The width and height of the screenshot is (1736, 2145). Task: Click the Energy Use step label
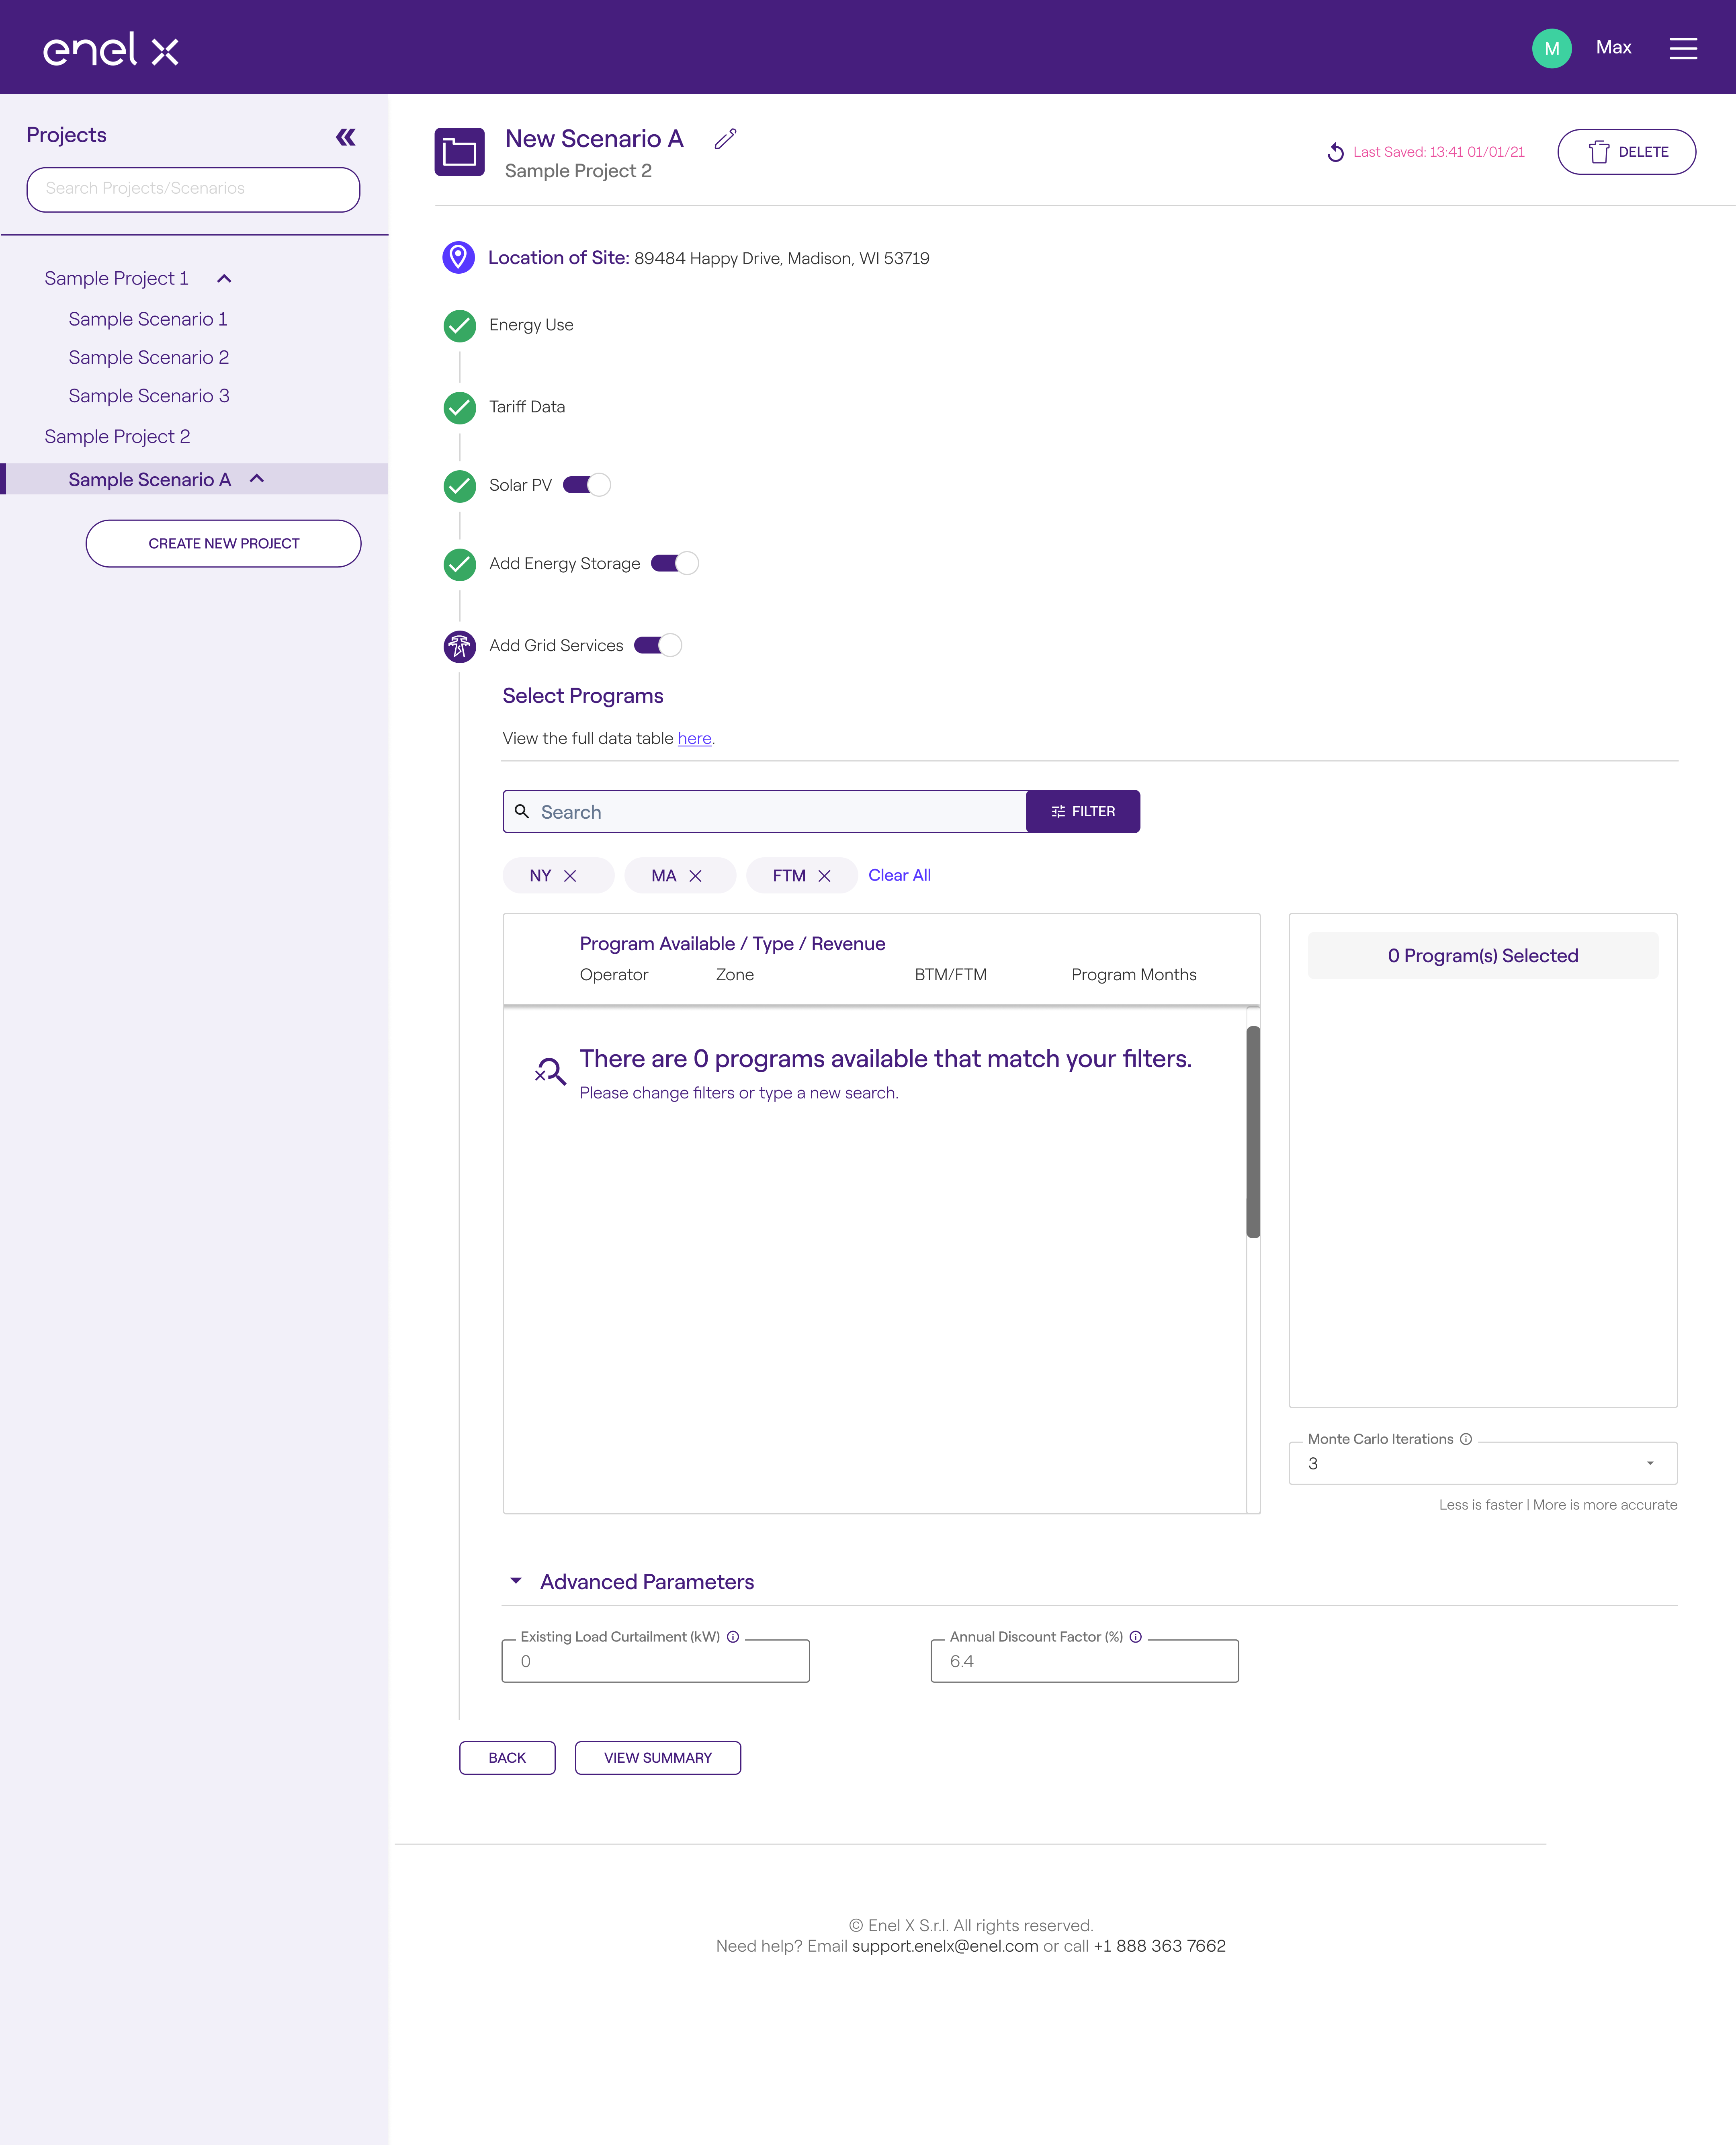coord(531,326)
